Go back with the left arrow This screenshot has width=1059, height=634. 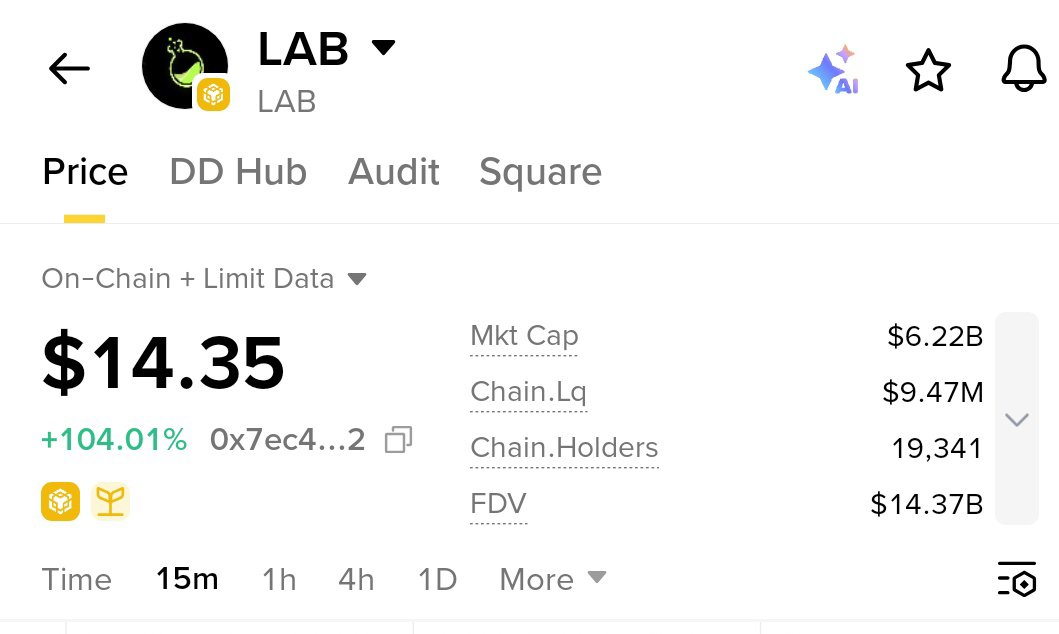[69, 68]
